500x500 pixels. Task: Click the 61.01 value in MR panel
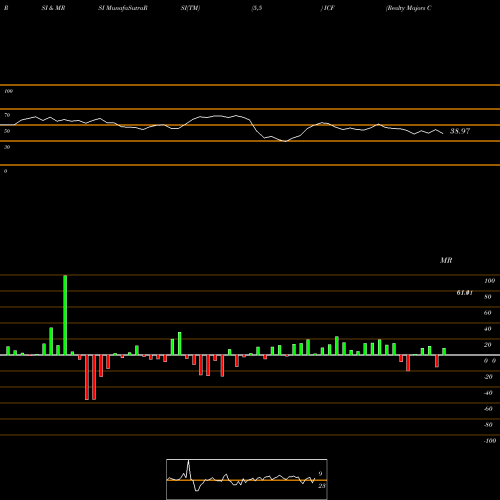[465, 293]
